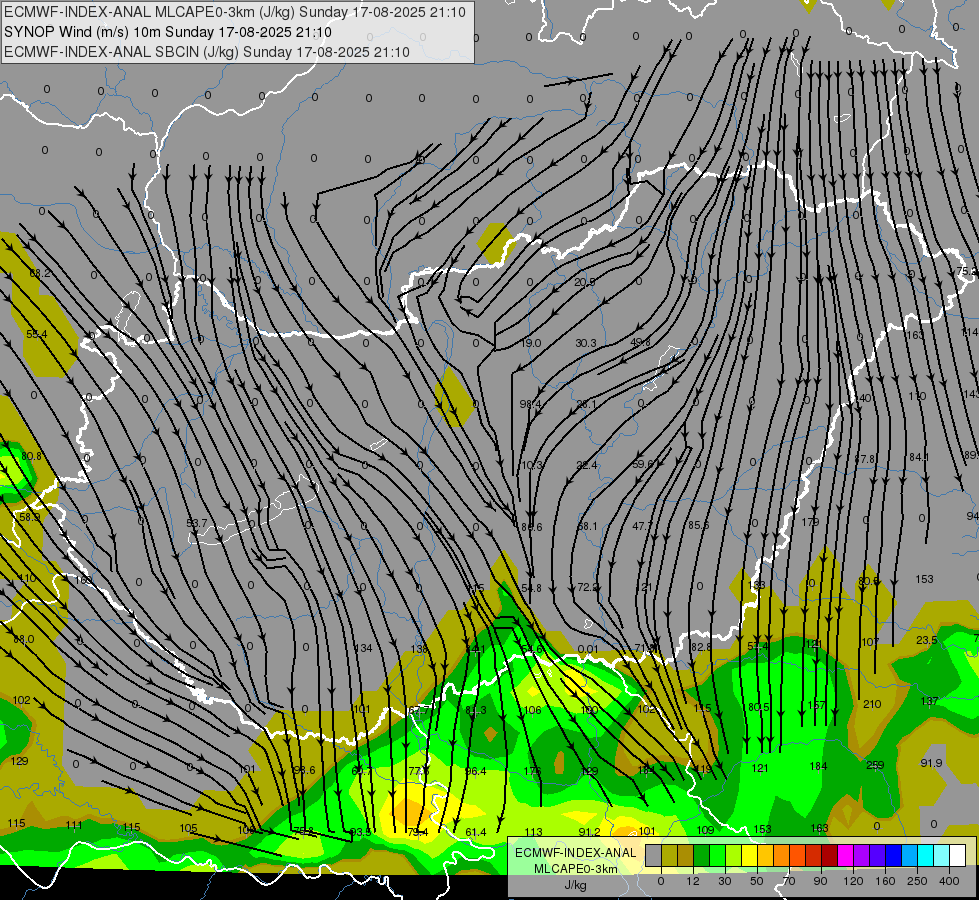Viewport: 979px width, 900px height.
Task: Click the legend tick label '70'
Action: [x=789, y=881]
